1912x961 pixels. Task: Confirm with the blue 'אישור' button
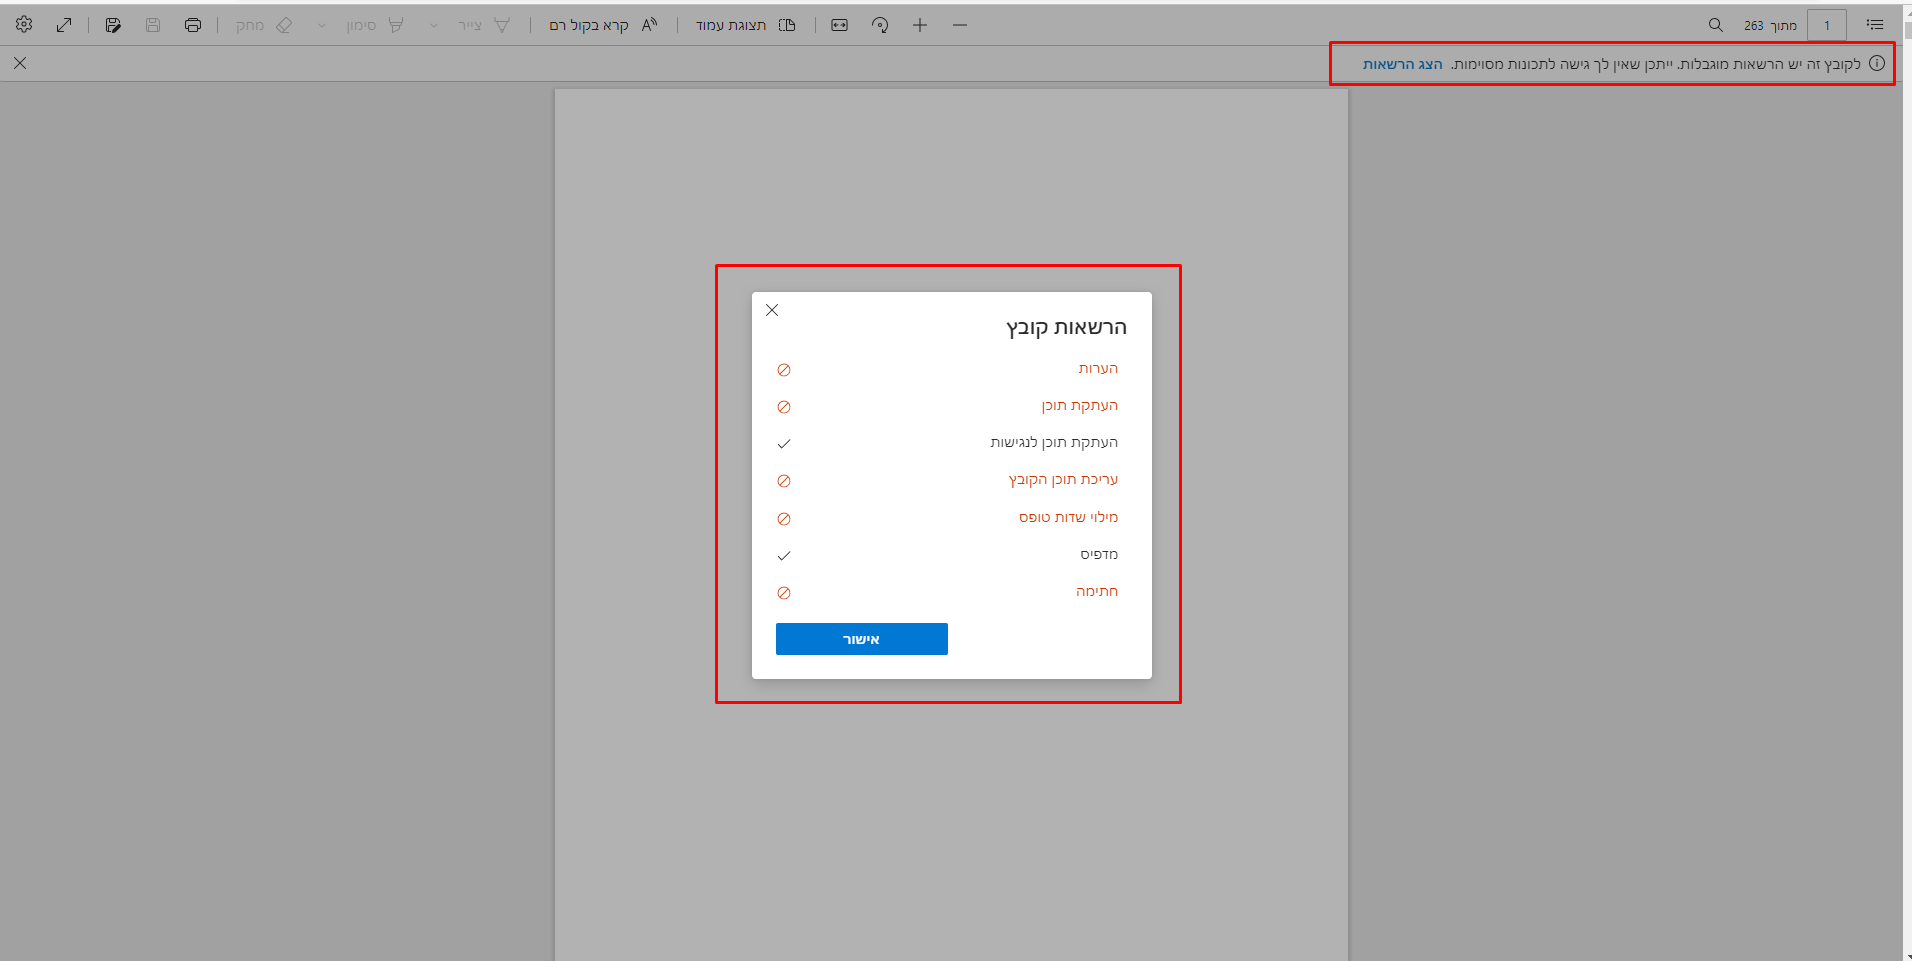pyautogui.click(x=862, y=639)
